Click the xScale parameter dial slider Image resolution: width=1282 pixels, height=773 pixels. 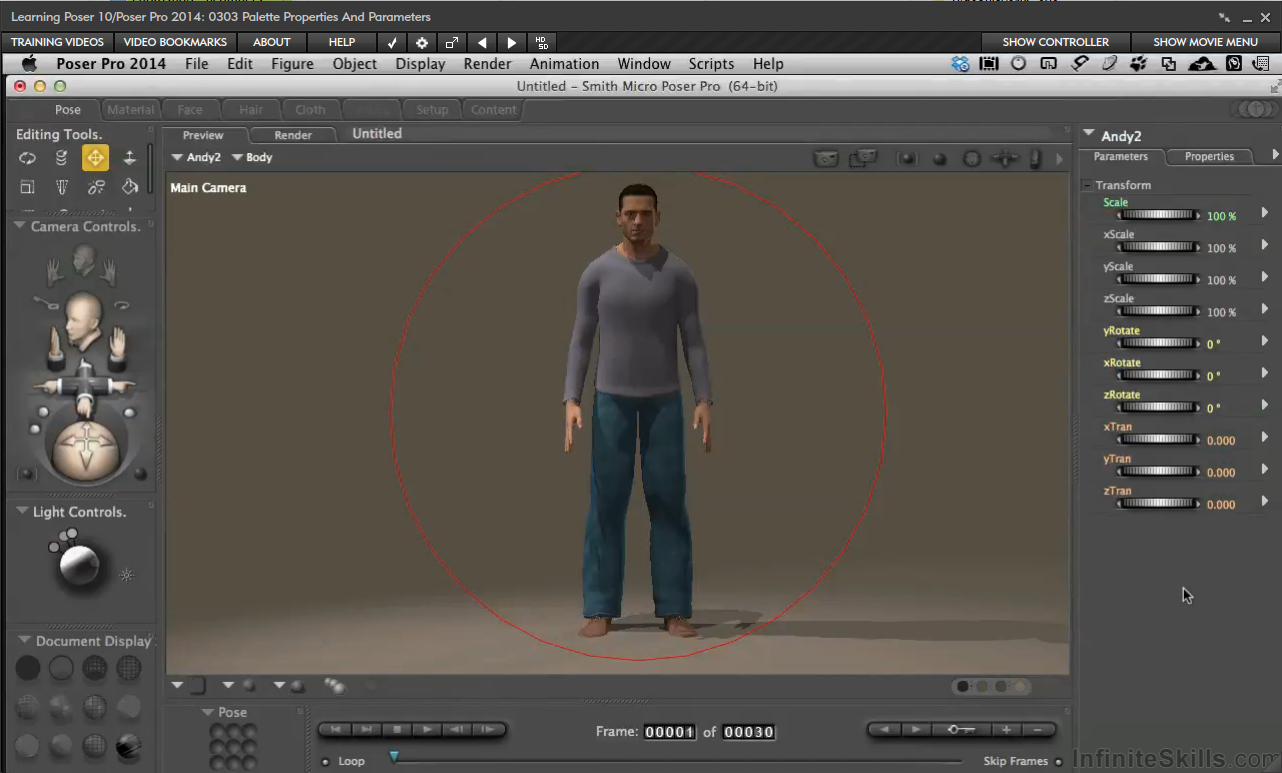click(1158, 247)
